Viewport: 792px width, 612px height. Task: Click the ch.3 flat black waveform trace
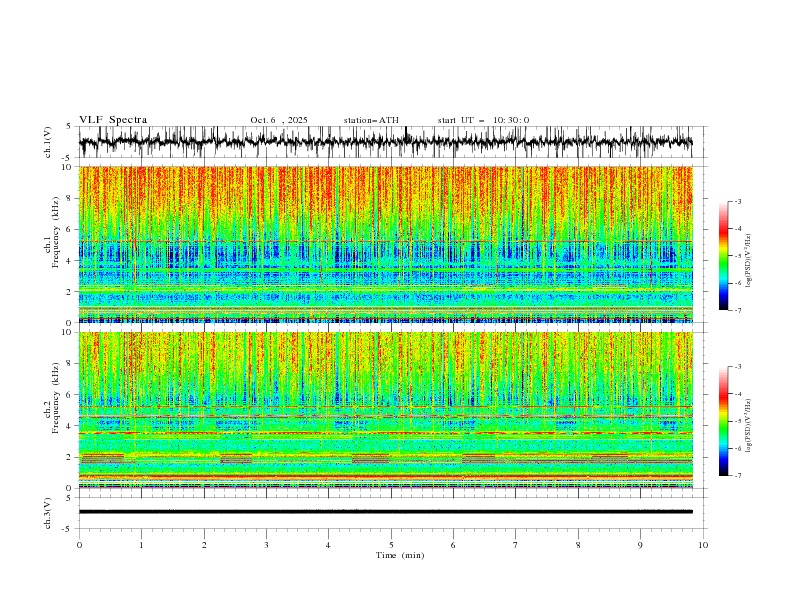386,512
